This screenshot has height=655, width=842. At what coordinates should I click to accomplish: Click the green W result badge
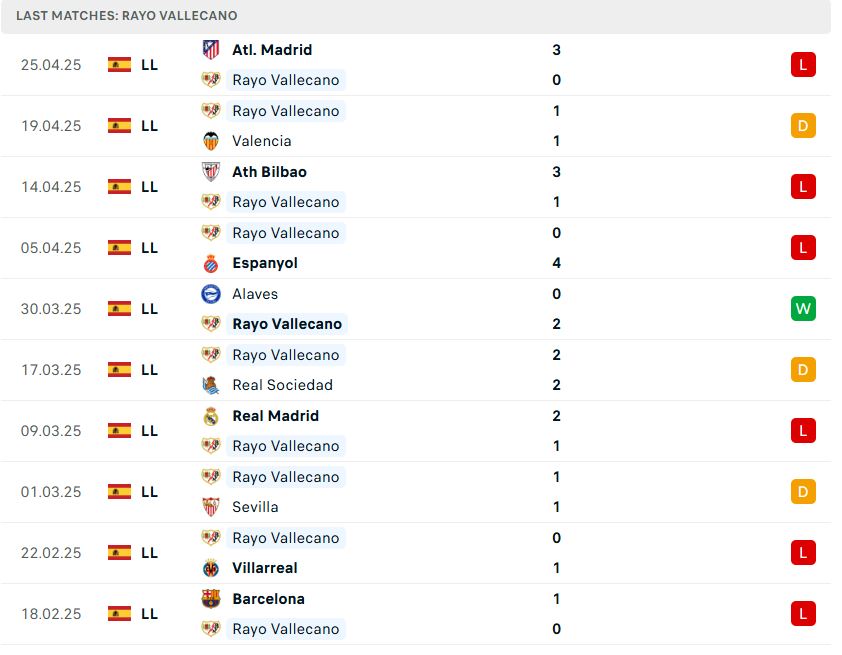point(803,309)
